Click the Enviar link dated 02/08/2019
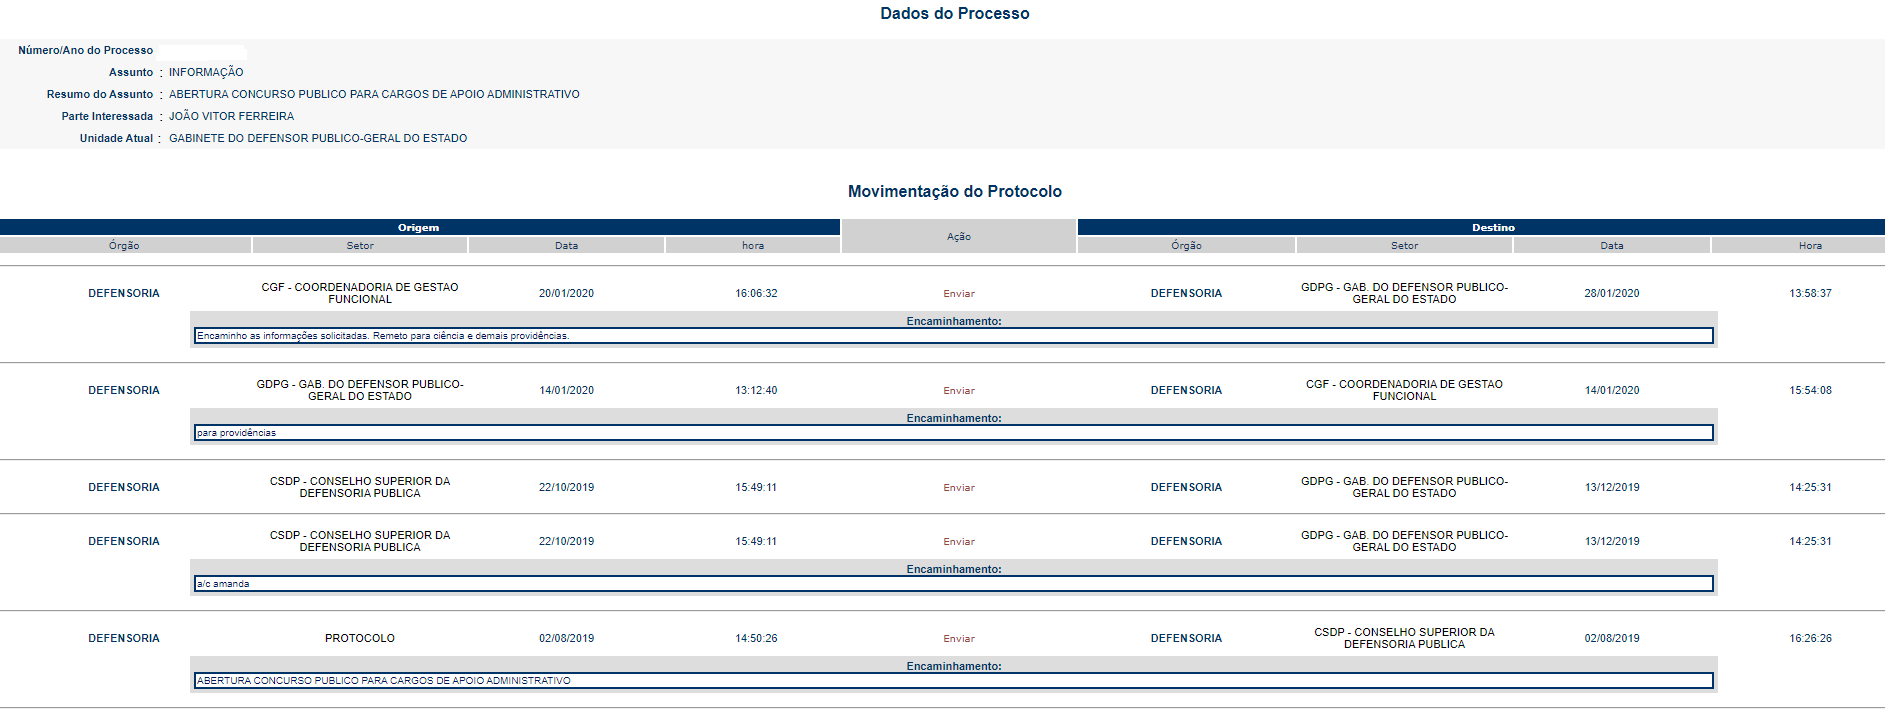The width and height of the screenshot is (1885, 719). [x=958, y=638]
